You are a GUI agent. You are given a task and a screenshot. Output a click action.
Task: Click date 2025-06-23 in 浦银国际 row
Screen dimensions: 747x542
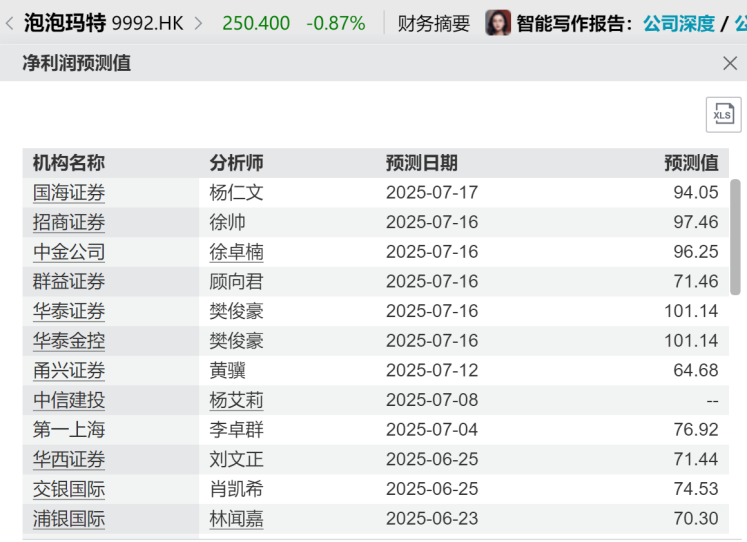432,518
